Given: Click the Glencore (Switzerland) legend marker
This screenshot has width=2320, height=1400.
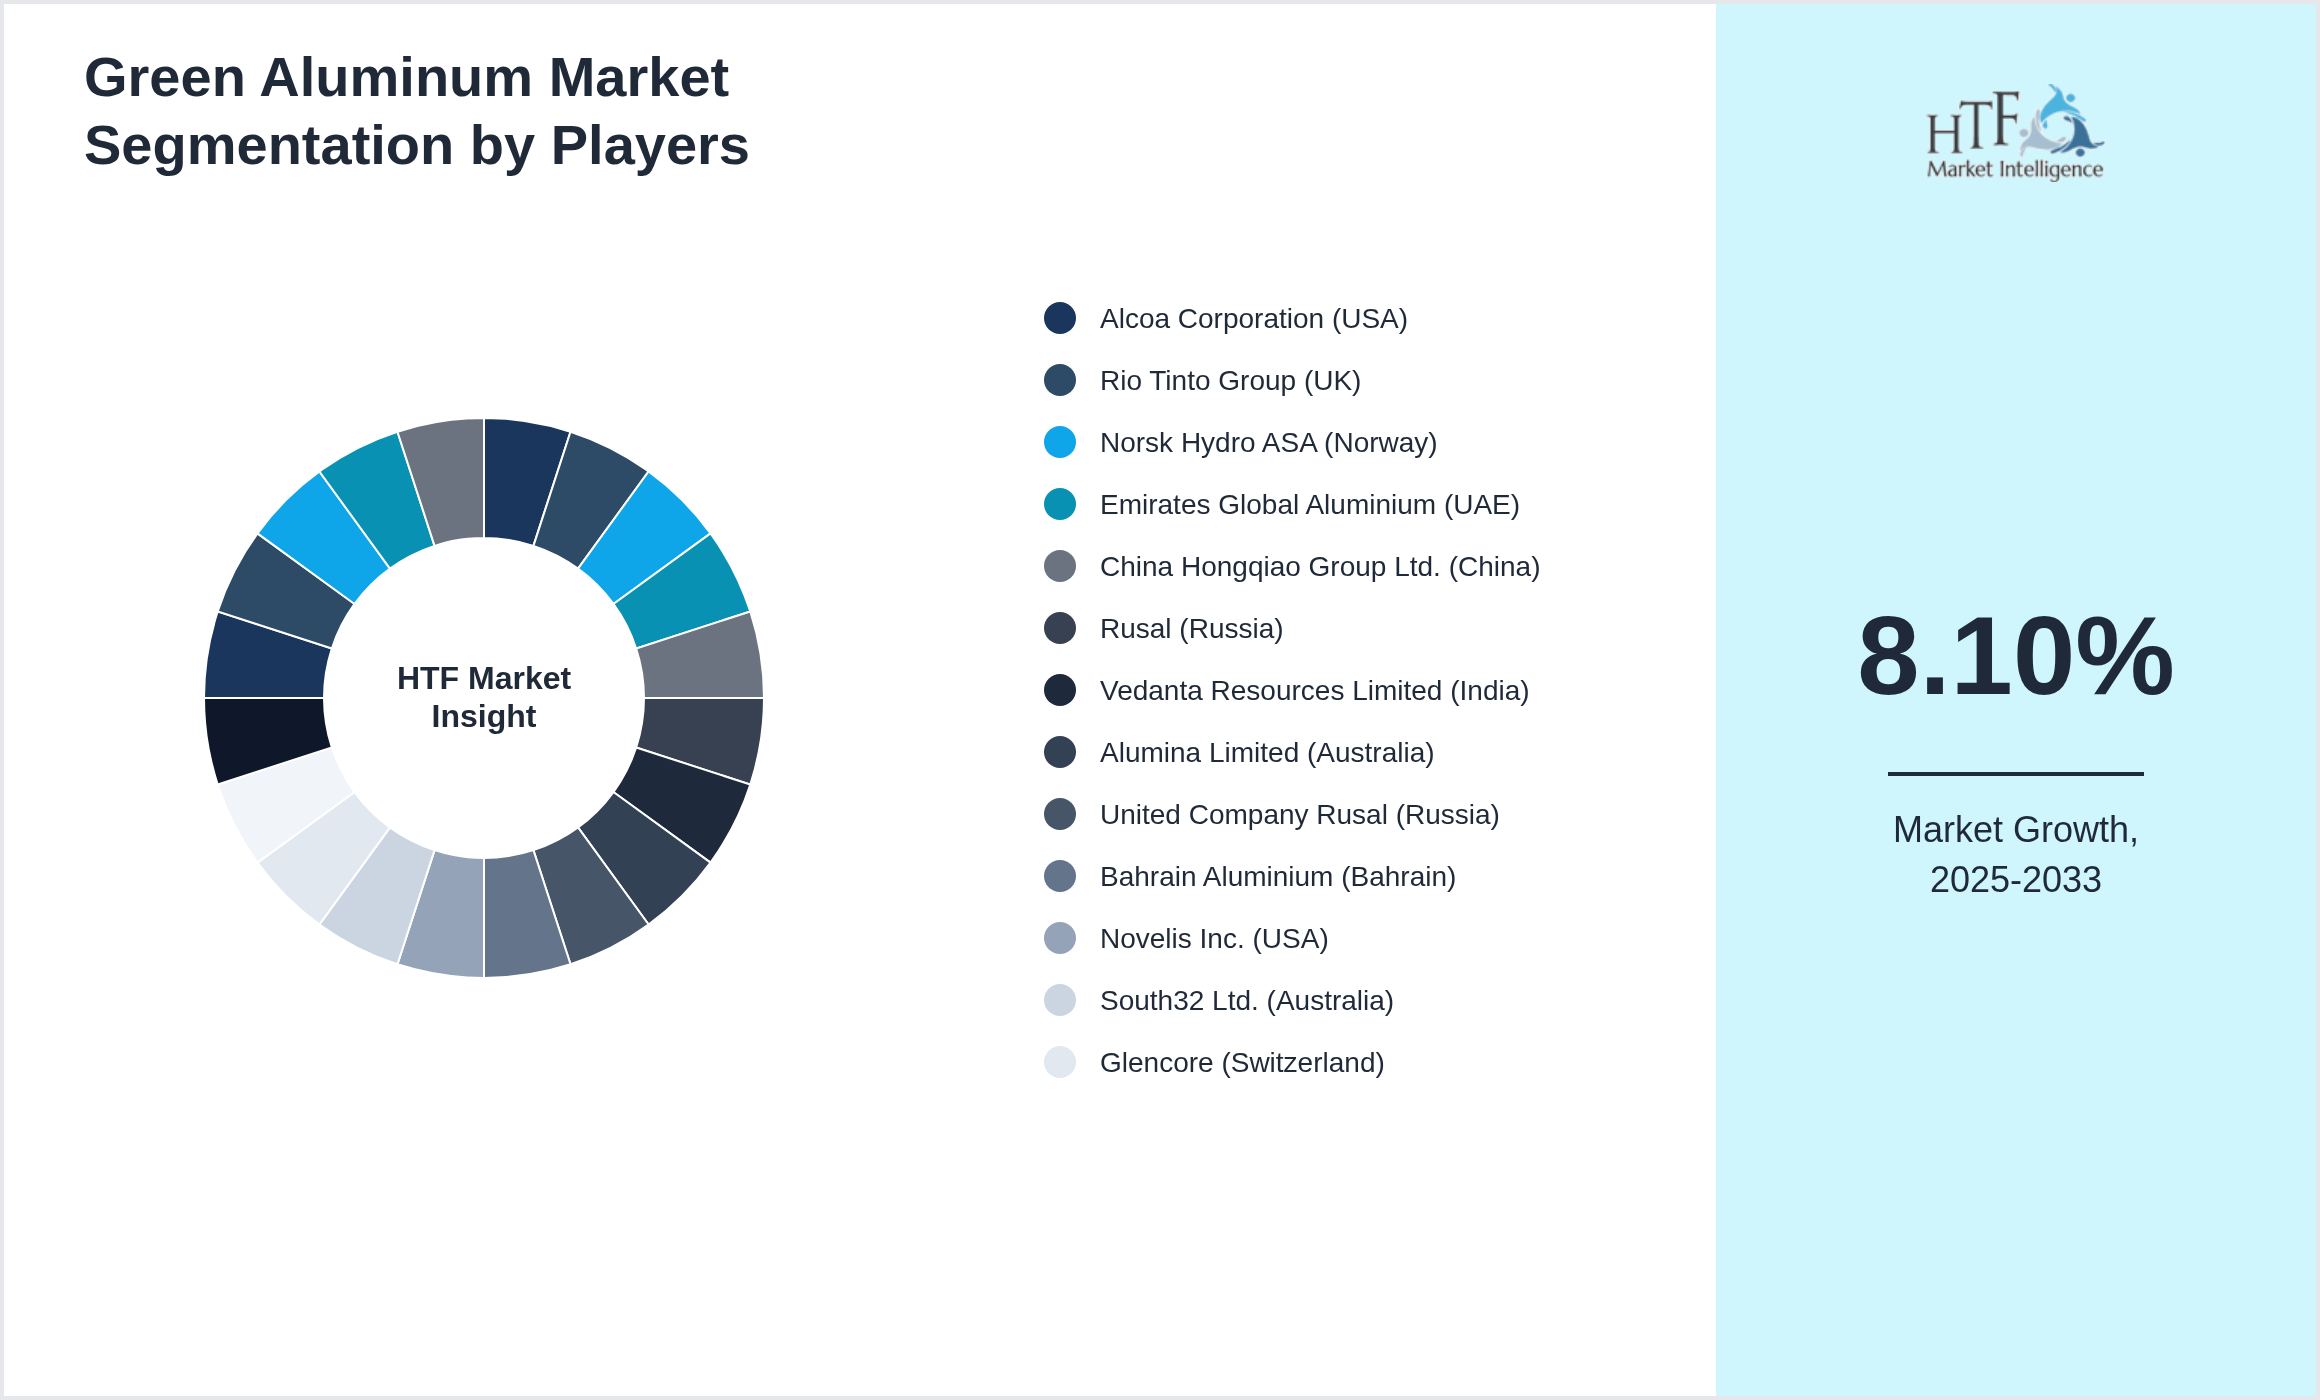Looking at the screenshot, I should tap(1059, 1062).
